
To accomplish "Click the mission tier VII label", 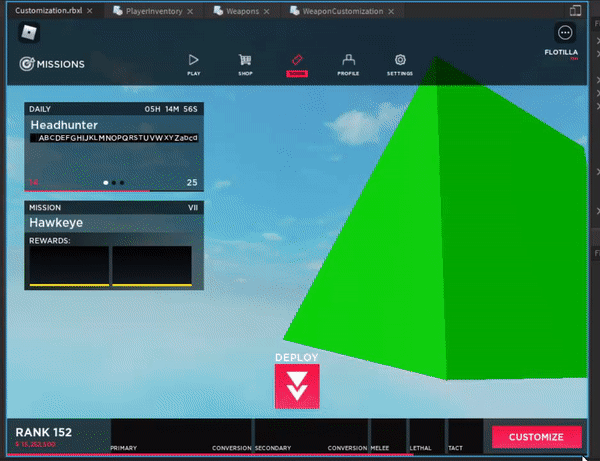I will pos(193,208).
